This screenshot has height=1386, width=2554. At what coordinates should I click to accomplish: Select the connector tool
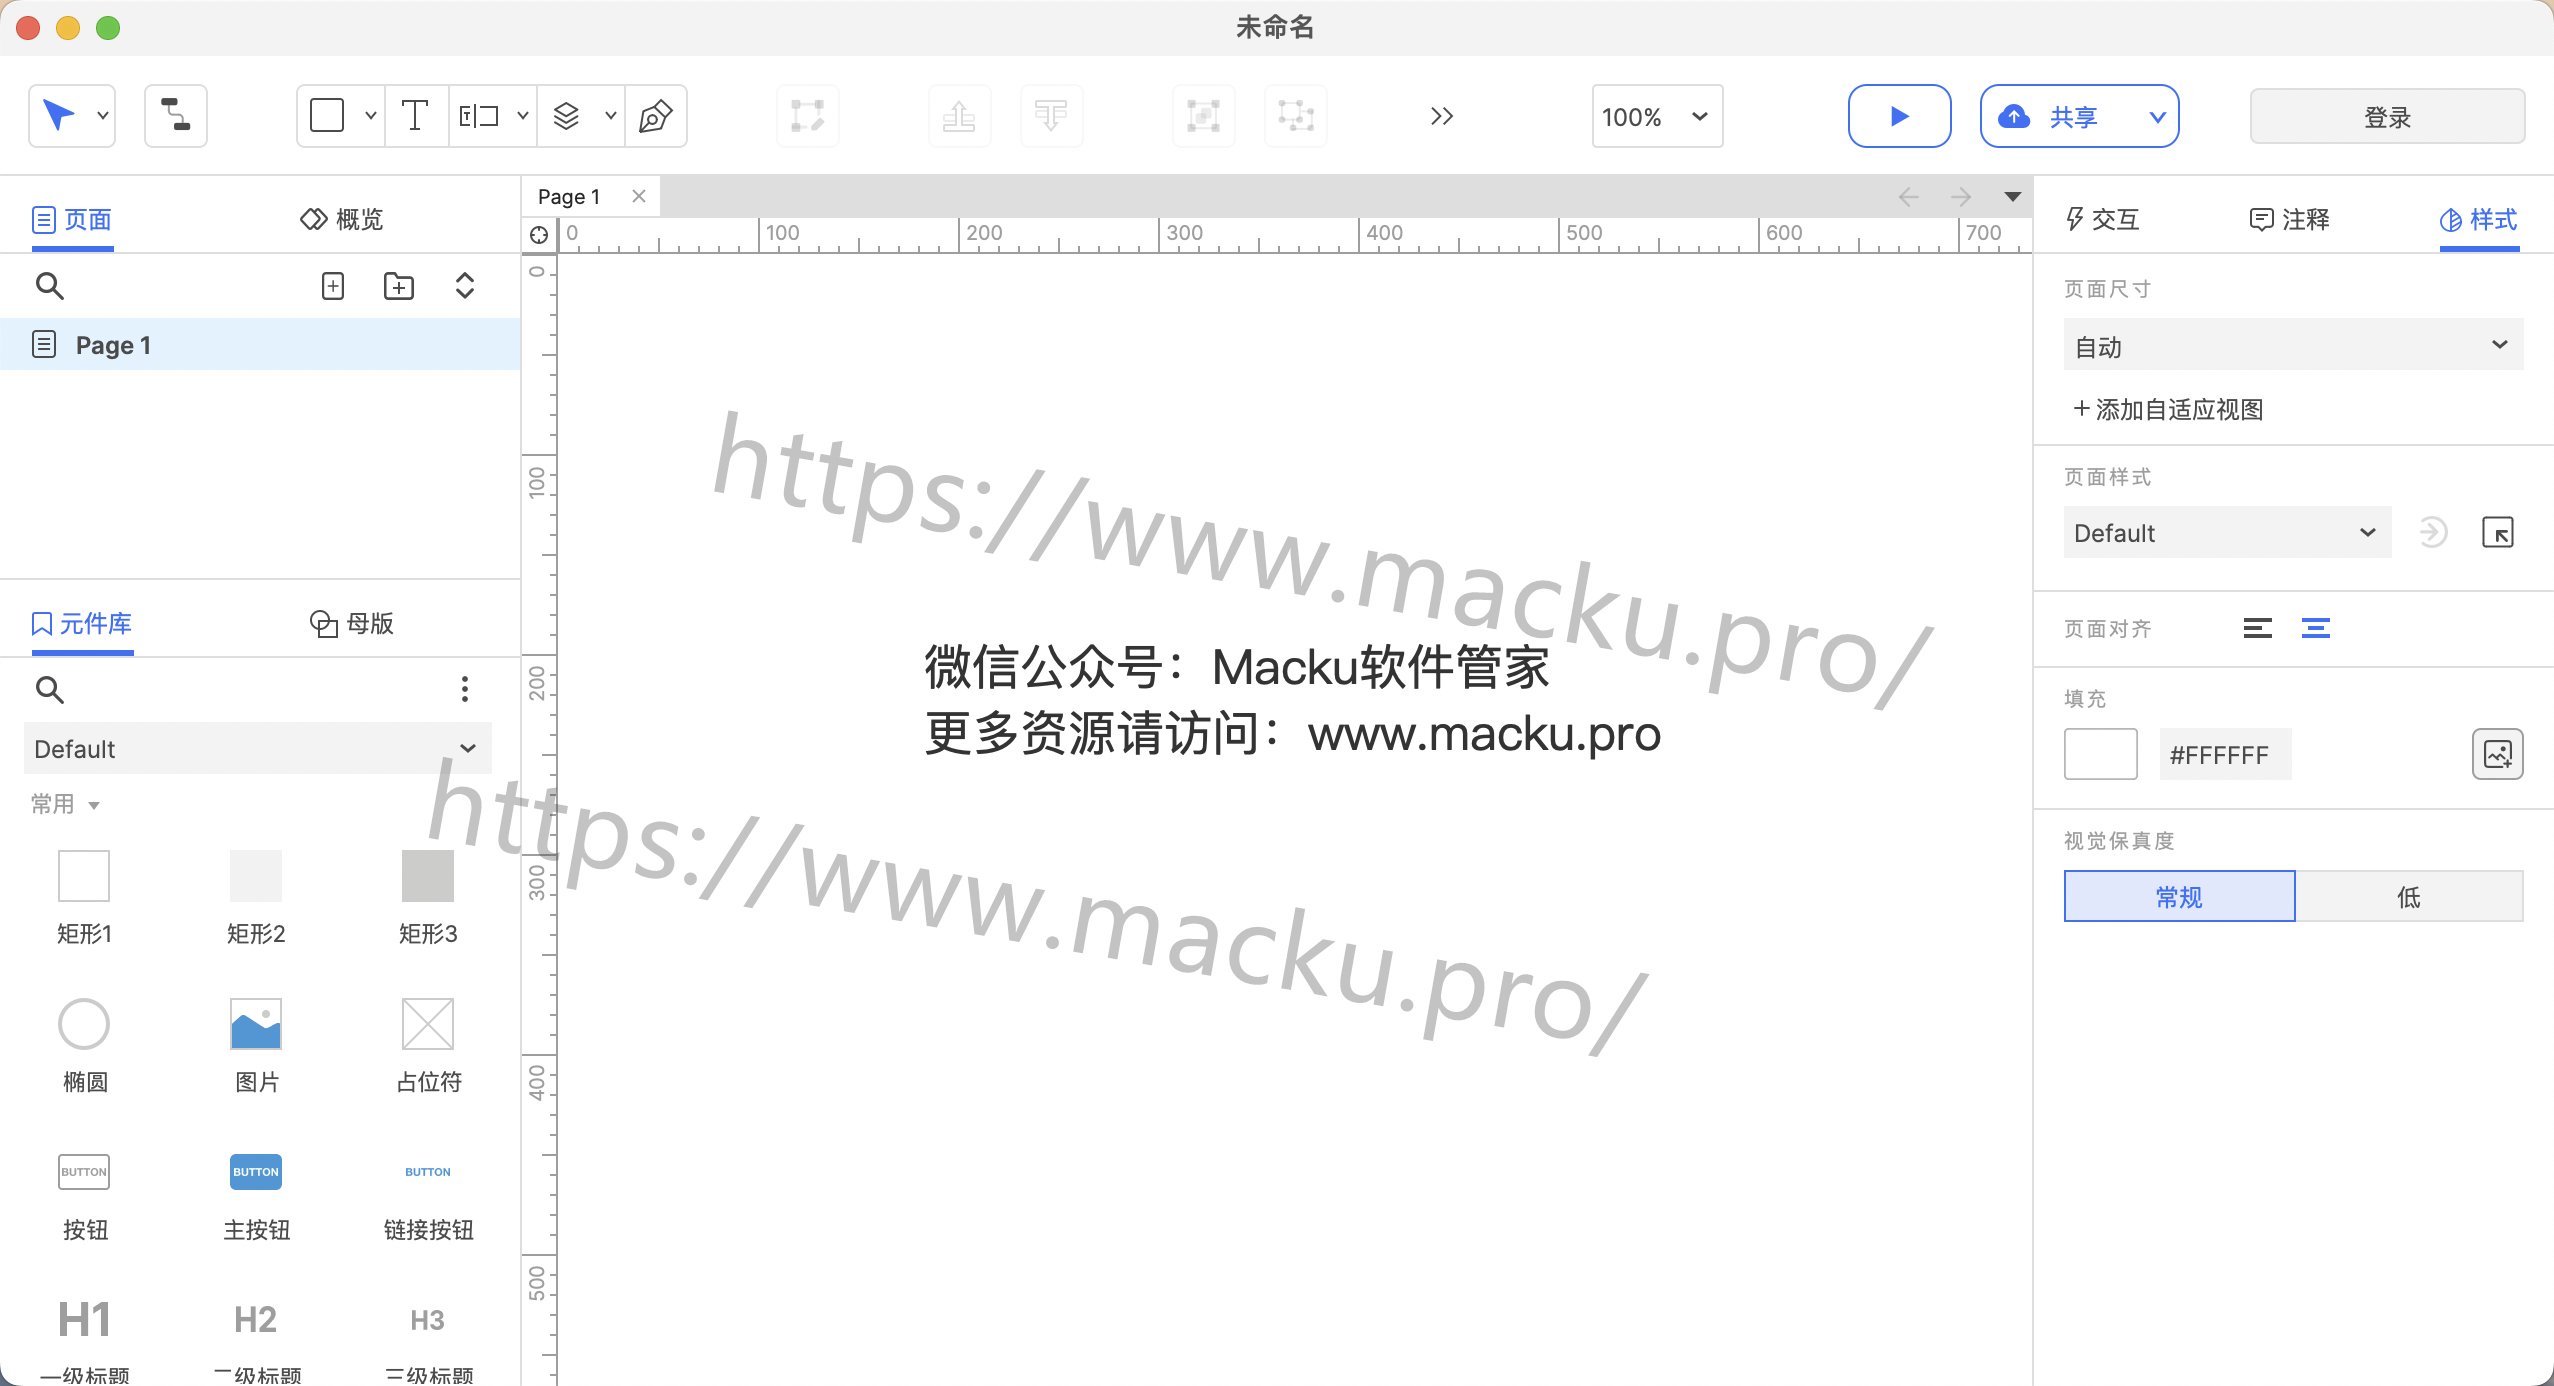pyautogui.click(x=176, y=116)
